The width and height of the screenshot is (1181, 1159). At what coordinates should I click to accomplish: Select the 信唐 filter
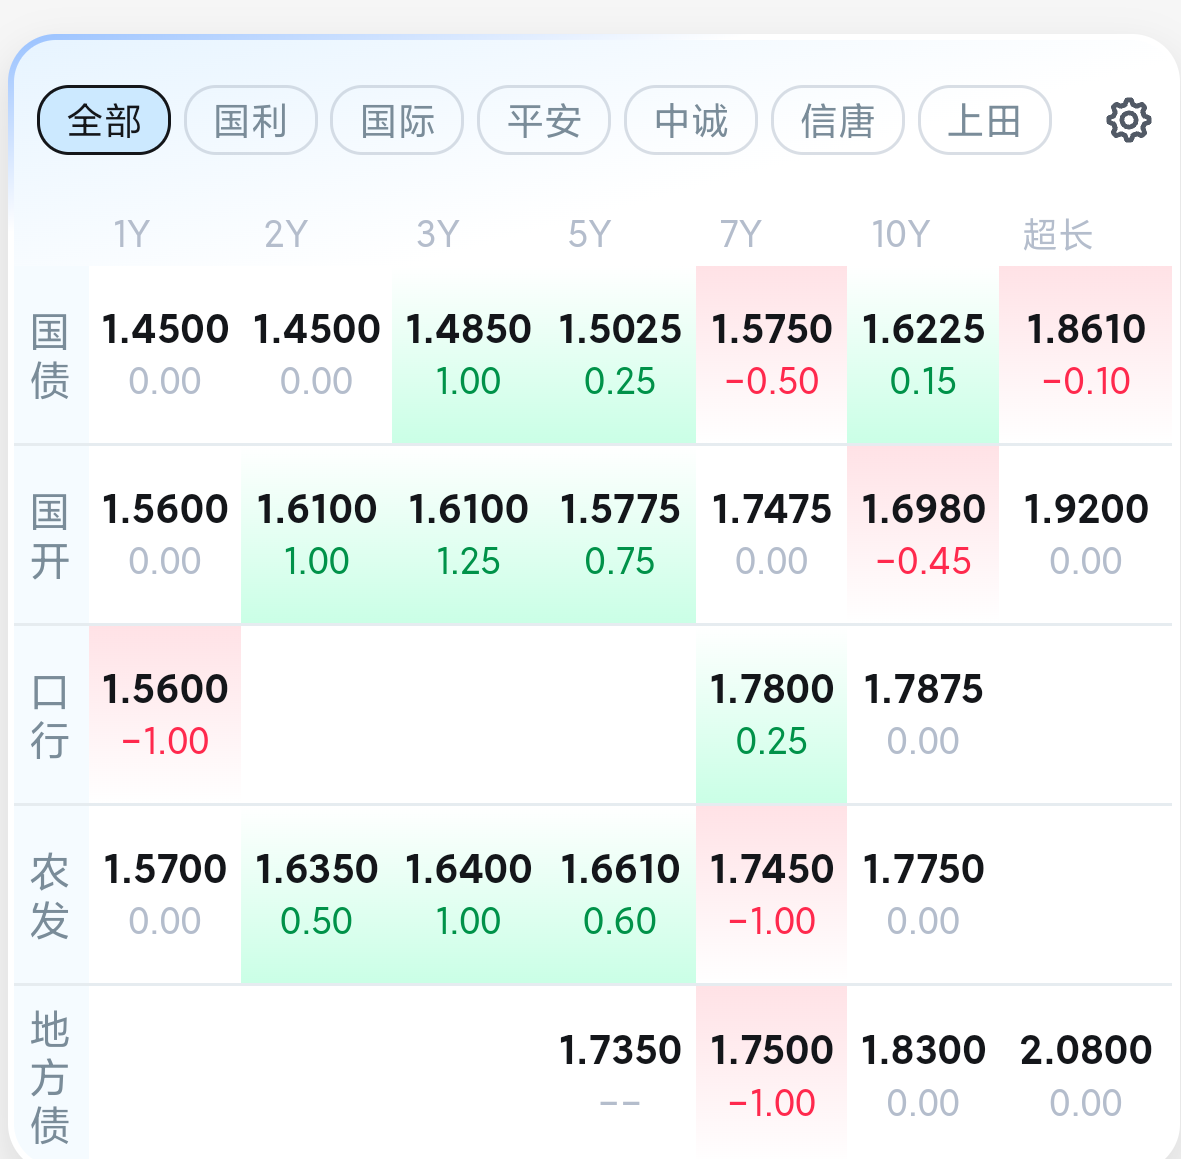pos(837,120)
